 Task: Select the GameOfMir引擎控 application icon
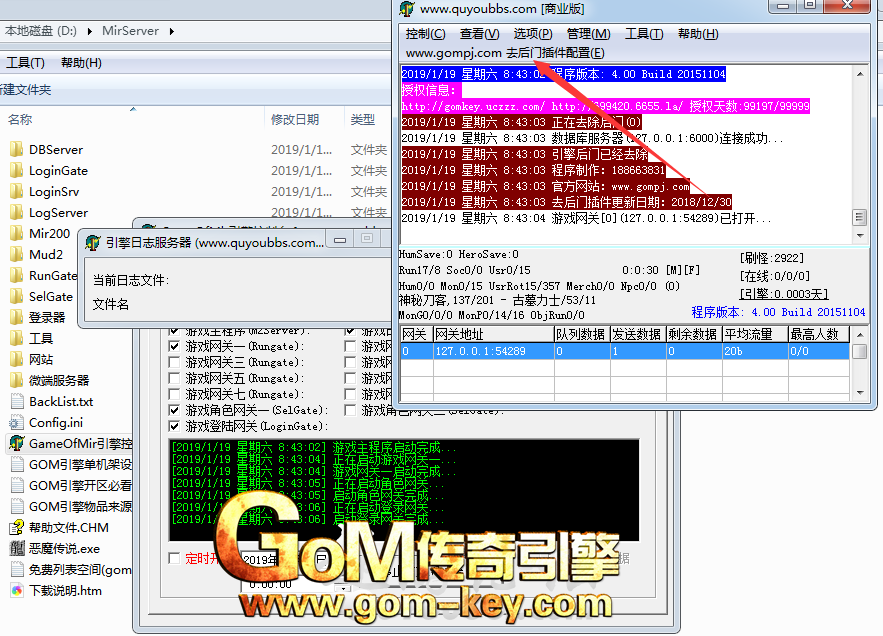(x=17, y=443)
